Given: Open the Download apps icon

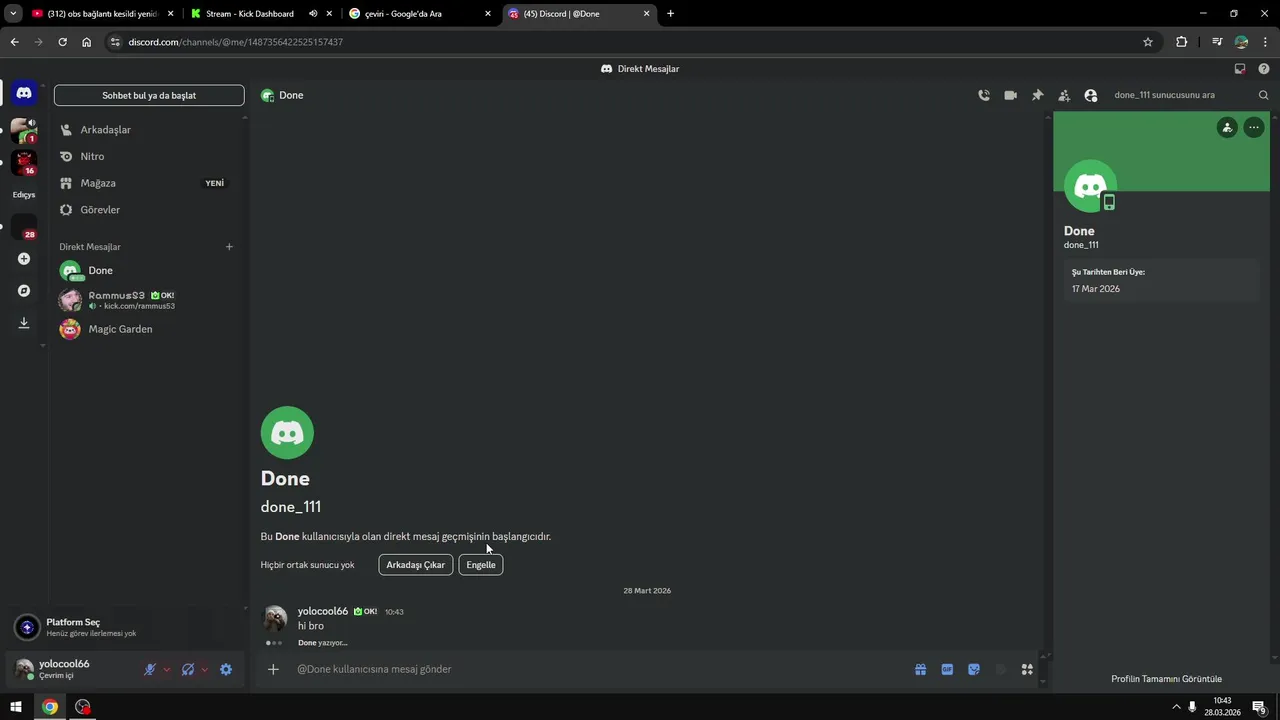Looking at the screenshot, I should (x=24, y=323).
